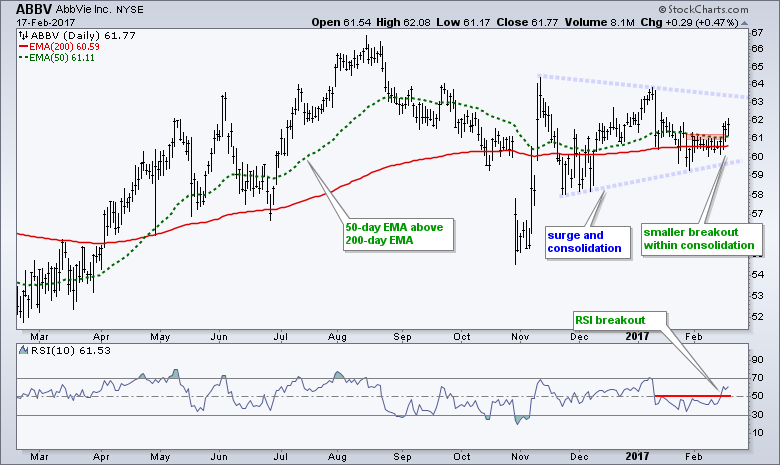Select the ABBV ticker symbol title

point(34,9)
